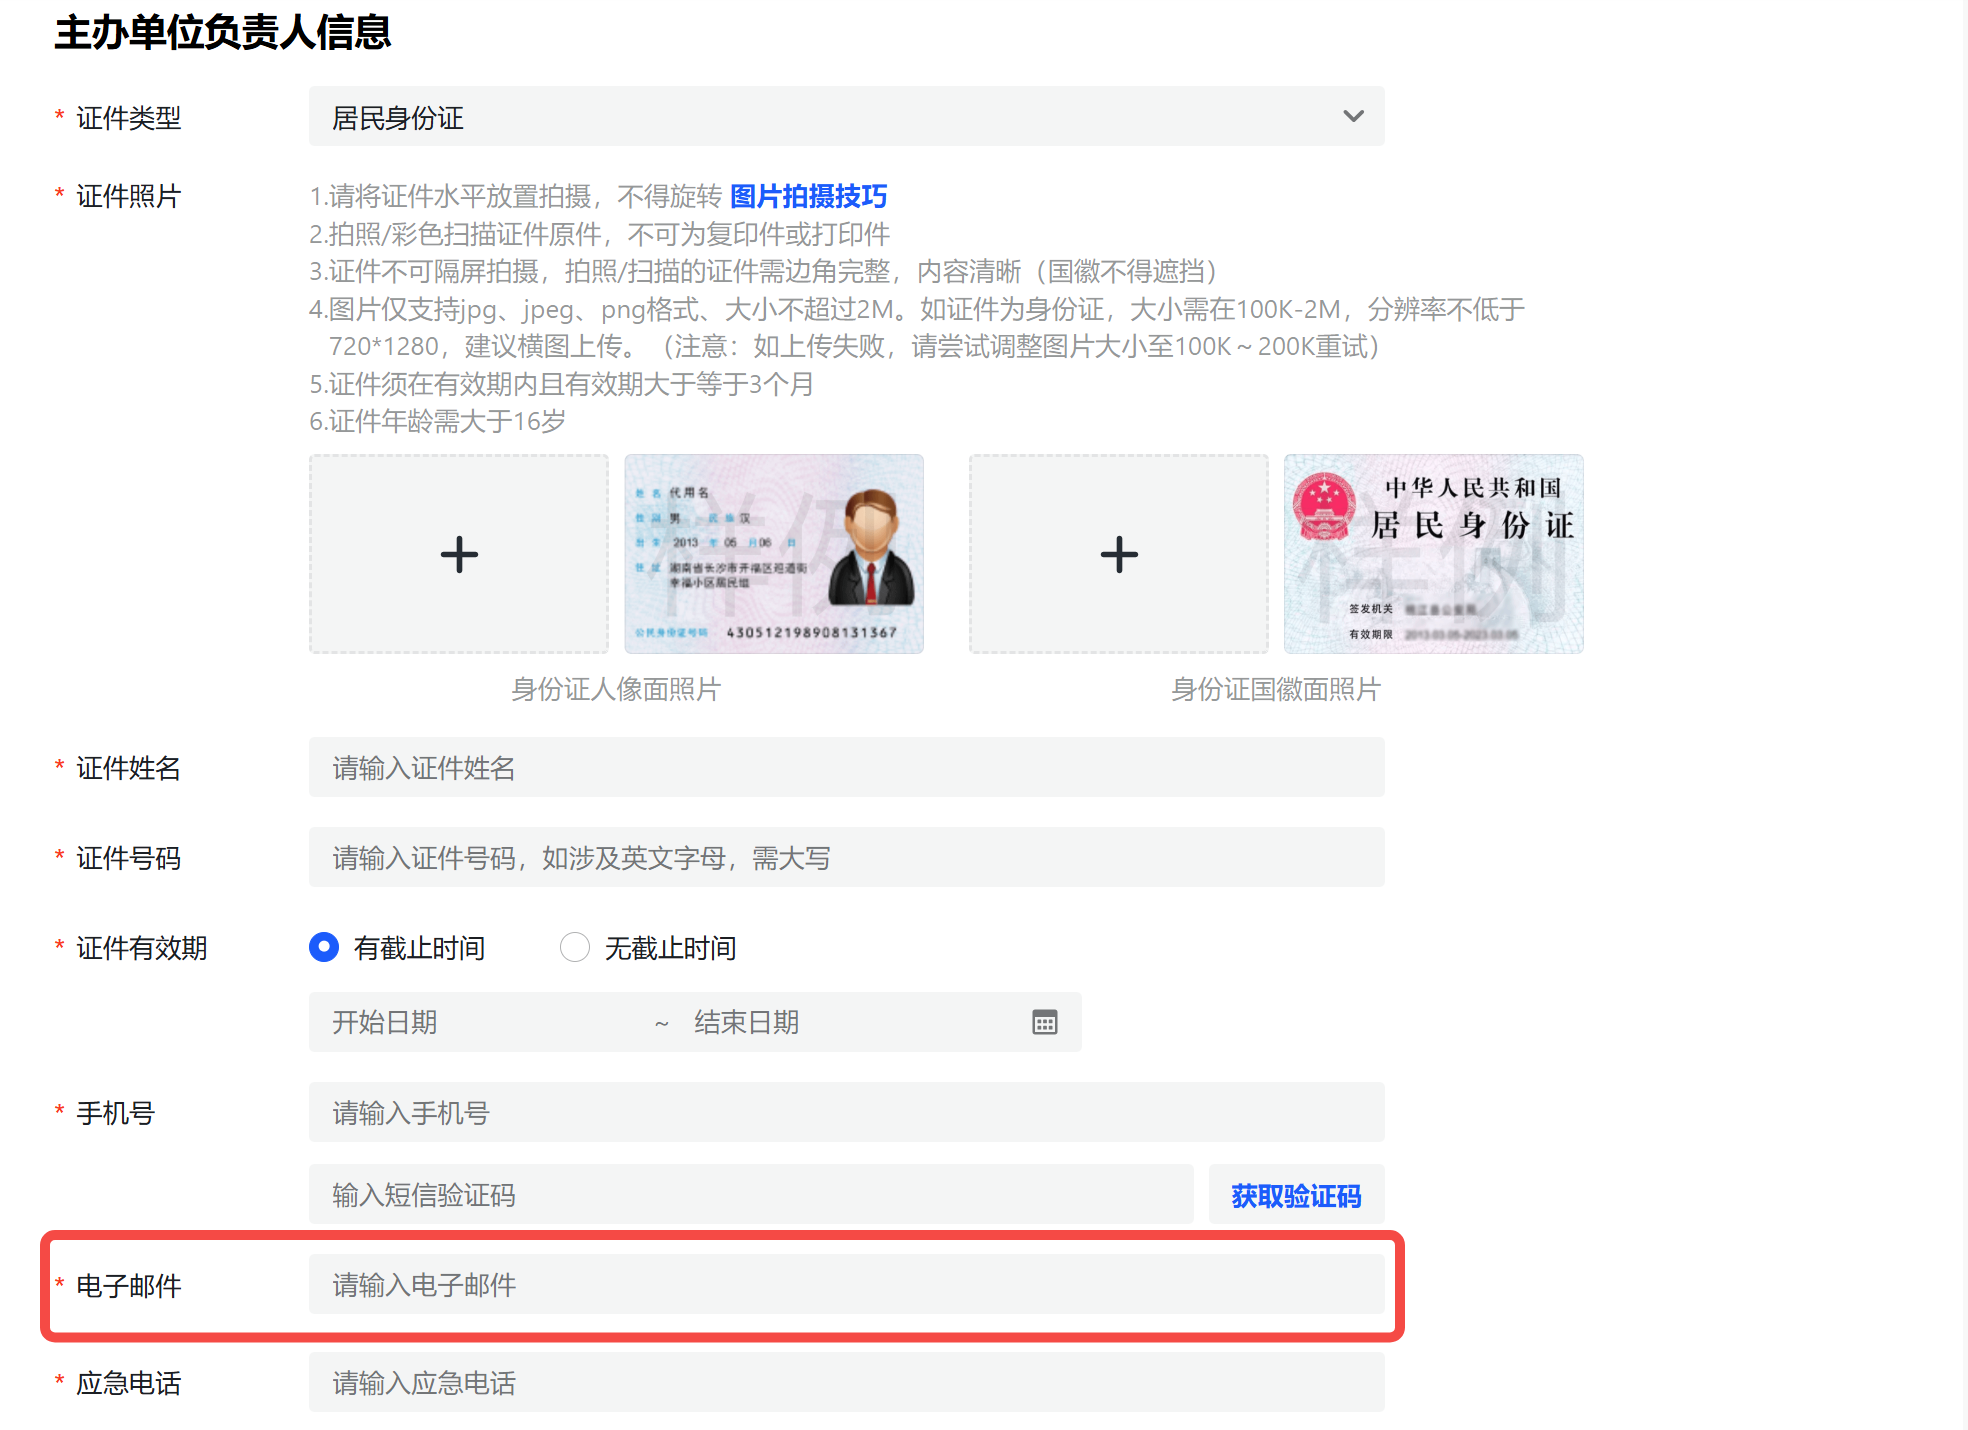Click plus icon to upload national emblem side

coord(1118,554)
